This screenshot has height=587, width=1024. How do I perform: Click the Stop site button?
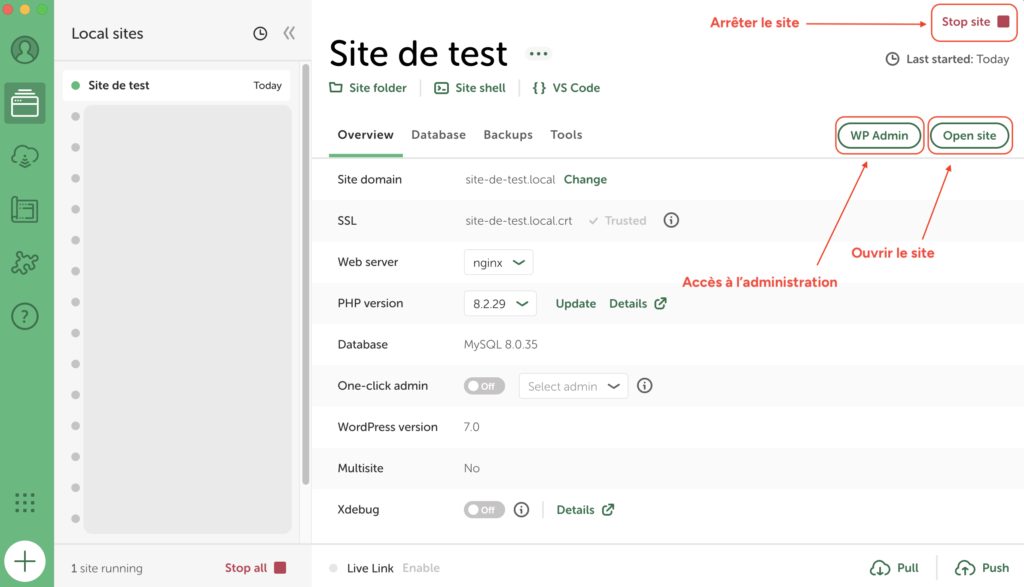[x=974, y=22]
